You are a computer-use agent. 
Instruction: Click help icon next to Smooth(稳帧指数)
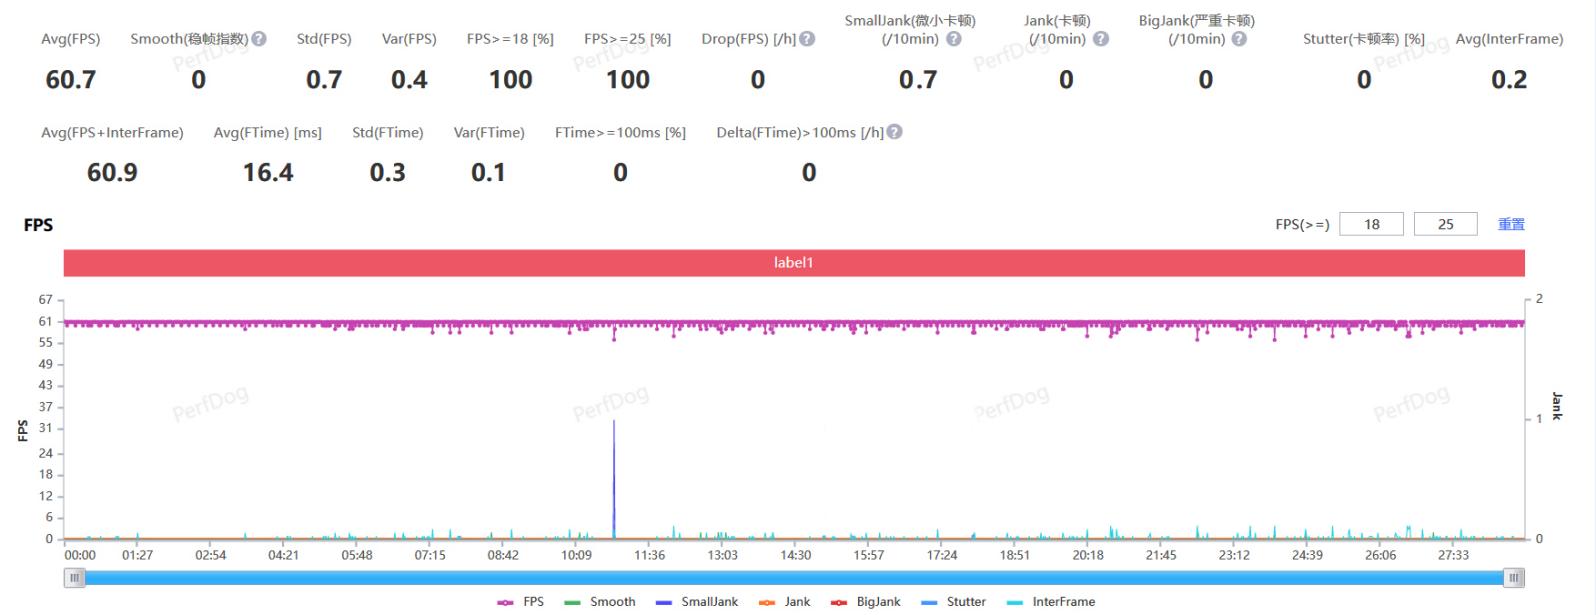coord(259,39)
